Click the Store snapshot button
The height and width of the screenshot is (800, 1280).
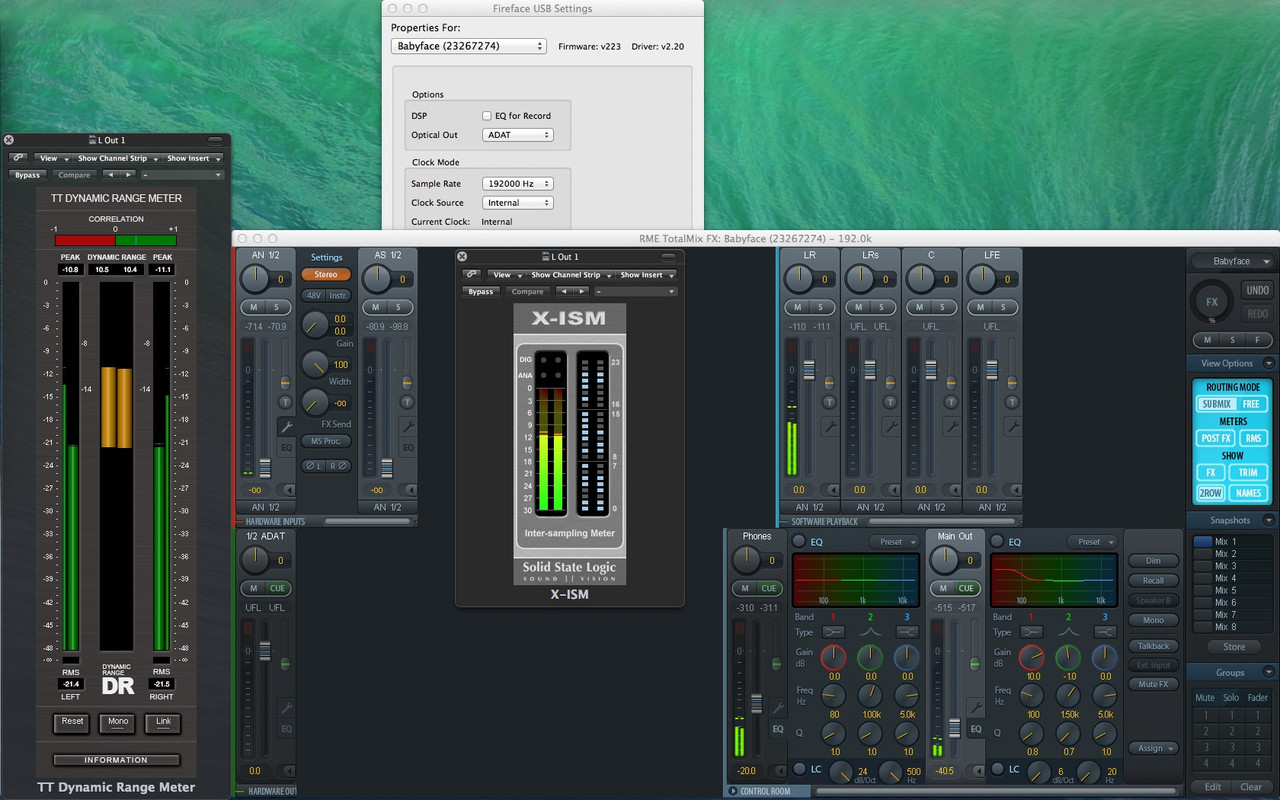point(1234,647)
